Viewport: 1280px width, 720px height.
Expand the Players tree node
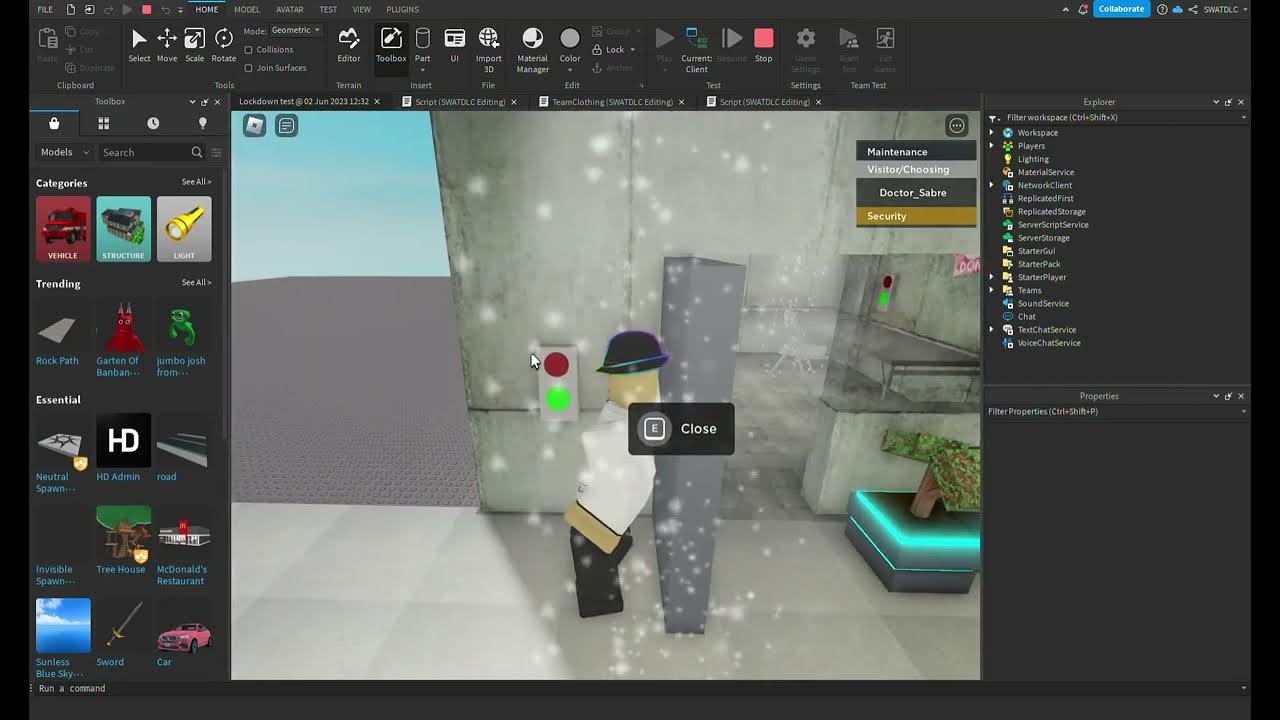point(992,146)
